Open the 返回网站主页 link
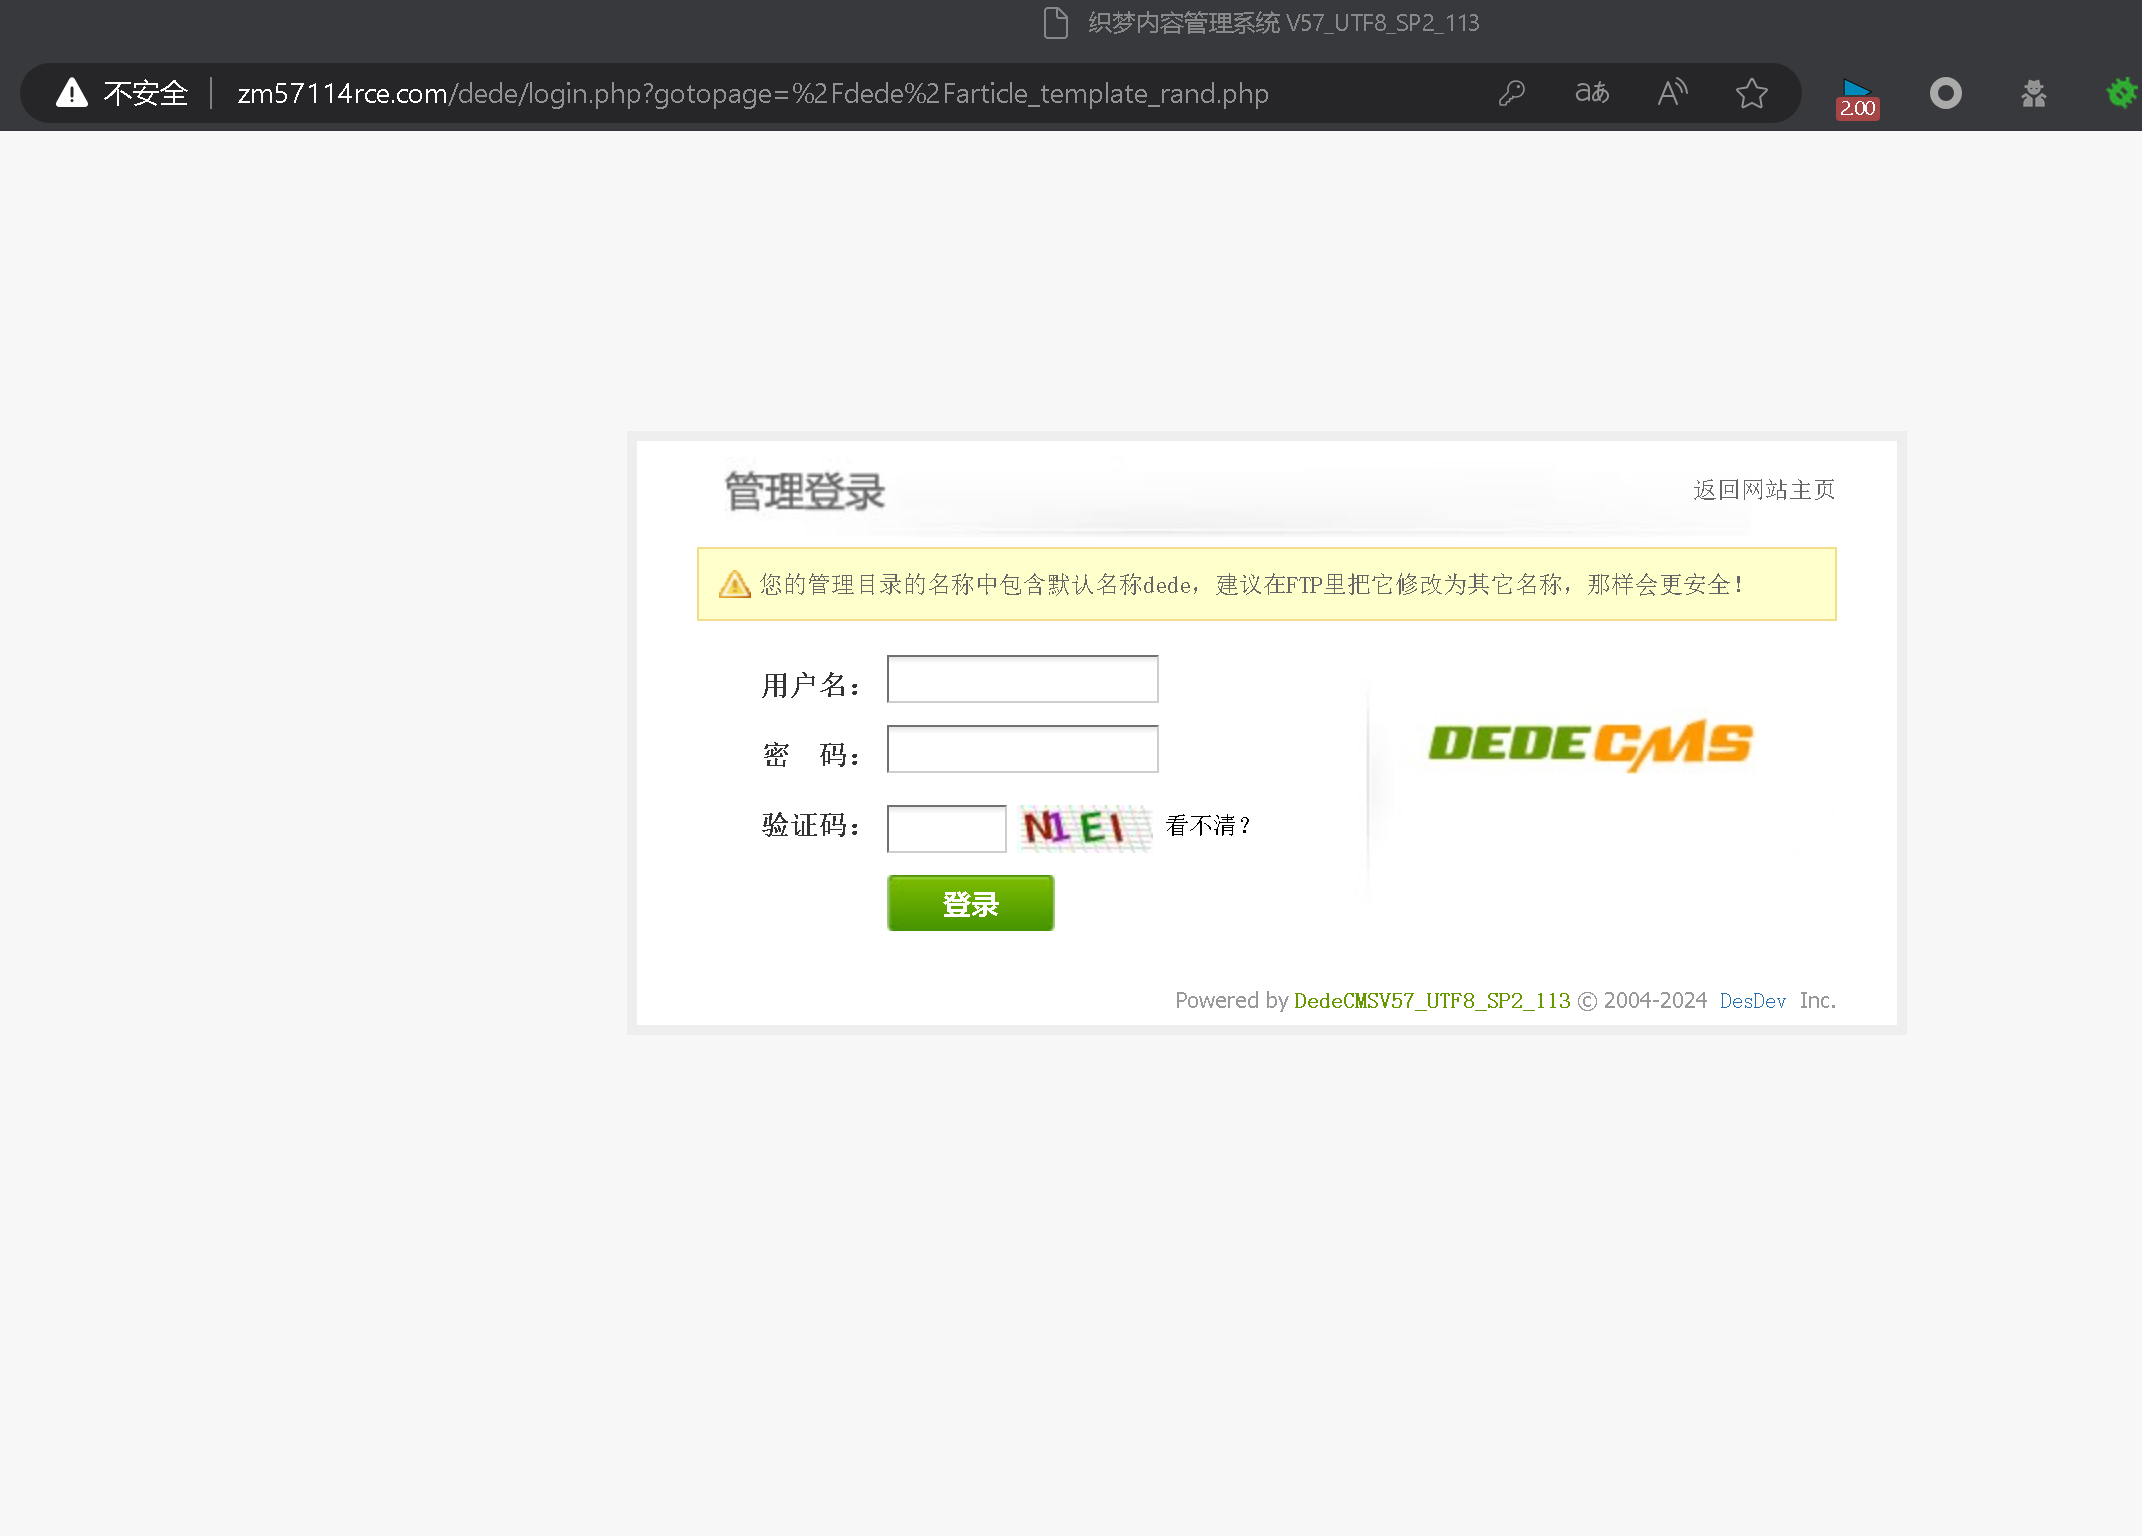This screenshot has width=2142, height=1536. point(1764,490)
